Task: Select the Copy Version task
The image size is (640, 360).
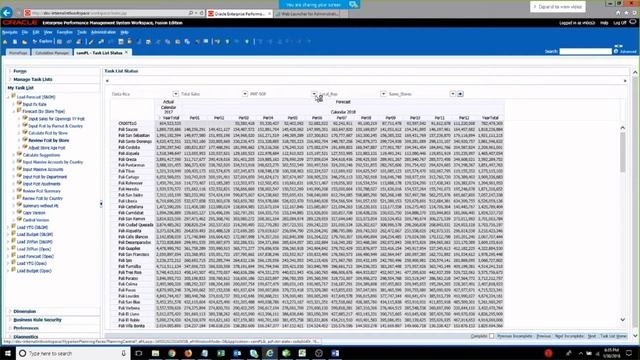Action: click(x=34, y=213)
